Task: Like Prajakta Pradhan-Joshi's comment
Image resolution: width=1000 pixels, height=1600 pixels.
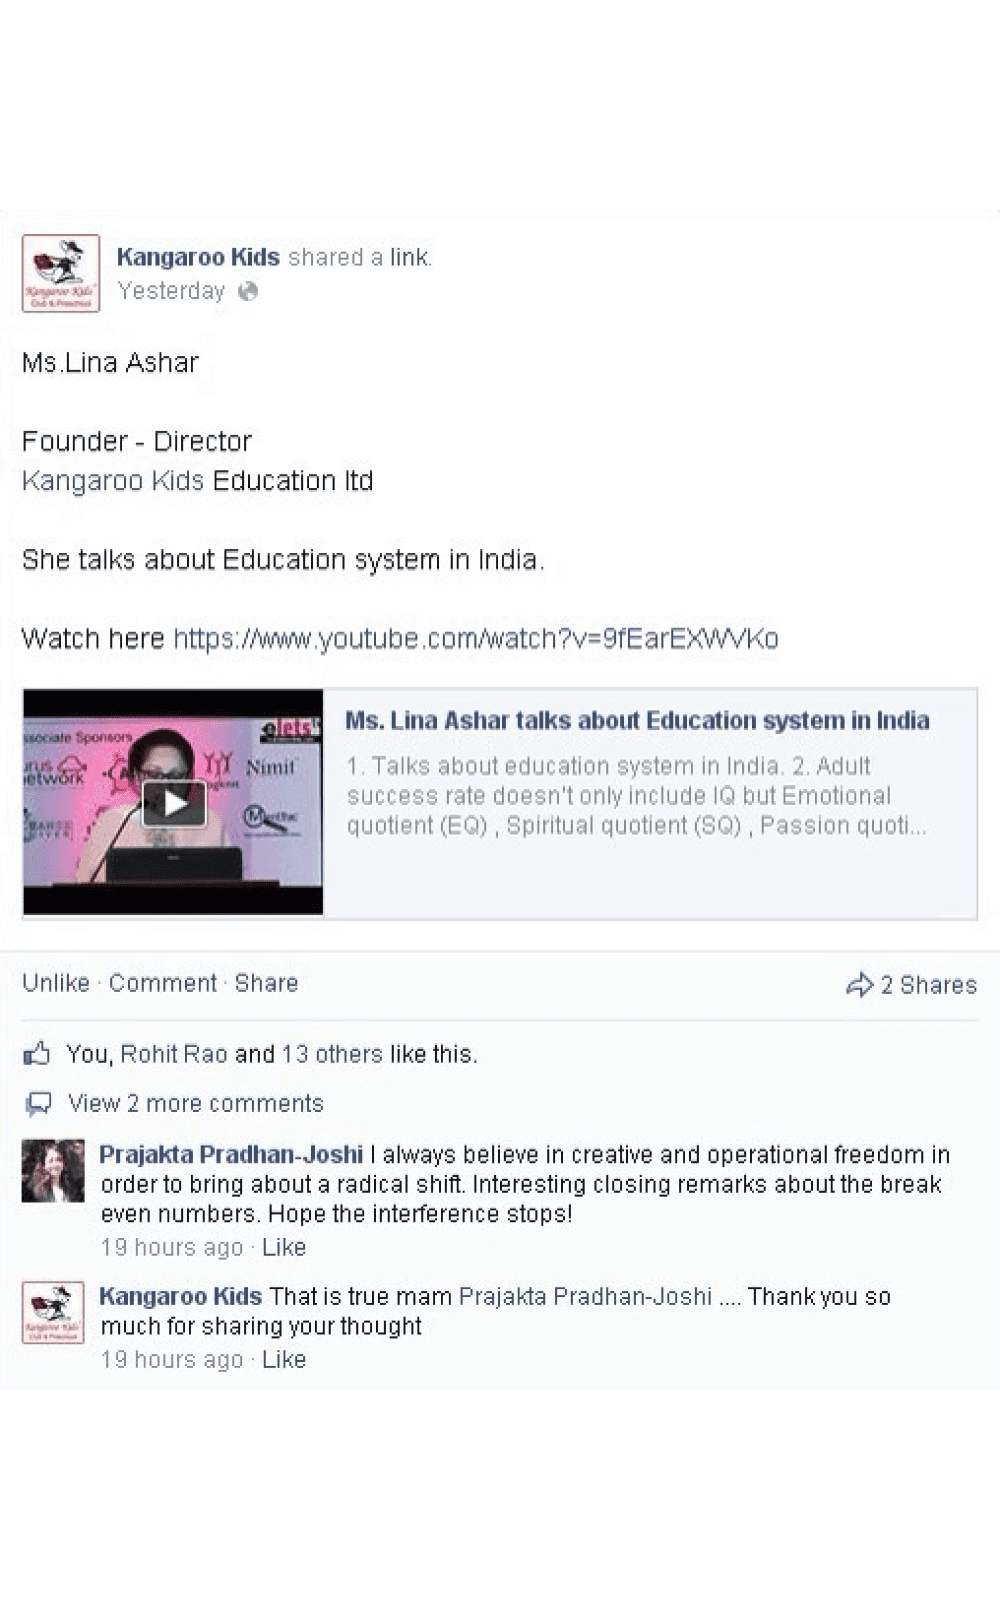Action: click(284, 1247)
